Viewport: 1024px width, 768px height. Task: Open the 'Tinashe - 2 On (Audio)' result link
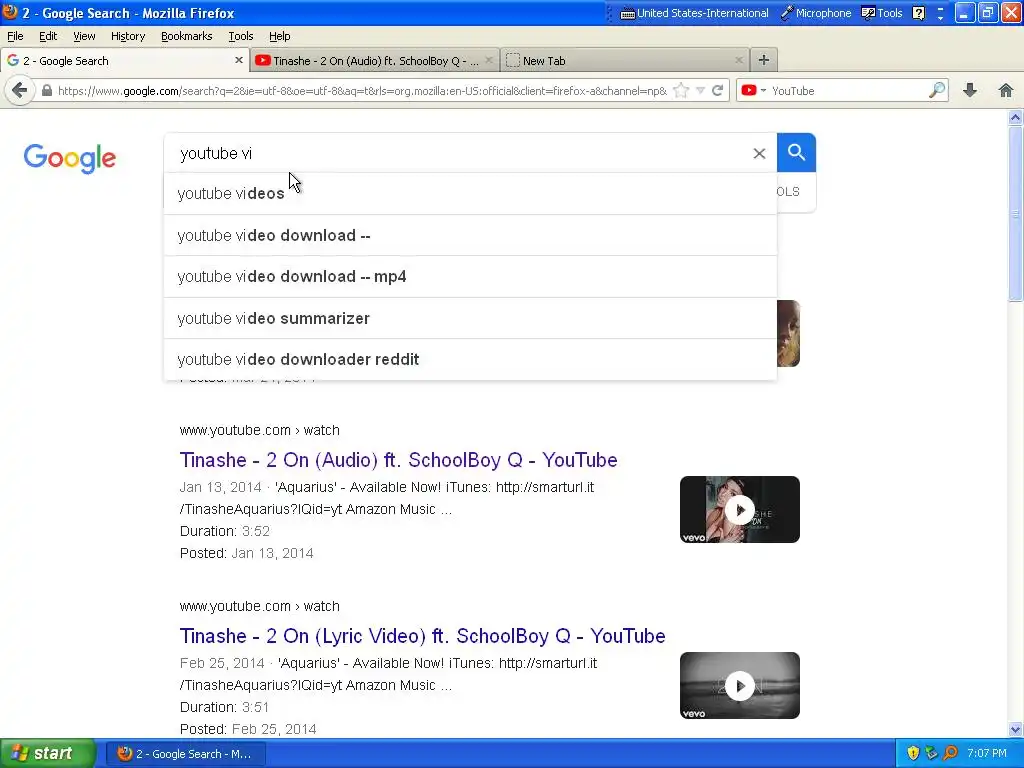398,460
